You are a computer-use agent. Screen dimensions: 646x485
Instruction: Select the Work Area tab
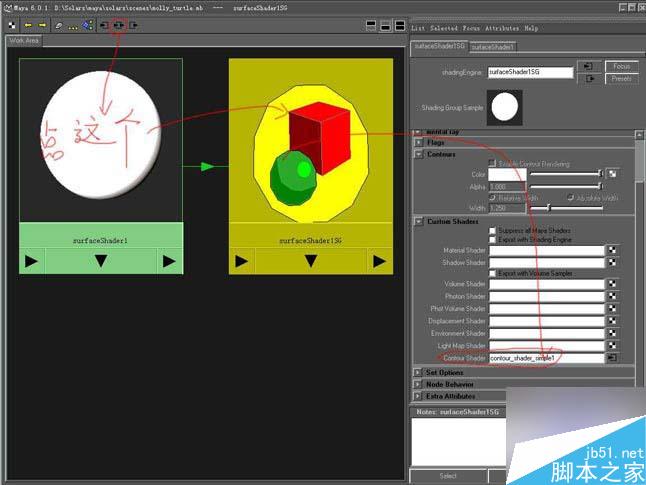(24, 41)
